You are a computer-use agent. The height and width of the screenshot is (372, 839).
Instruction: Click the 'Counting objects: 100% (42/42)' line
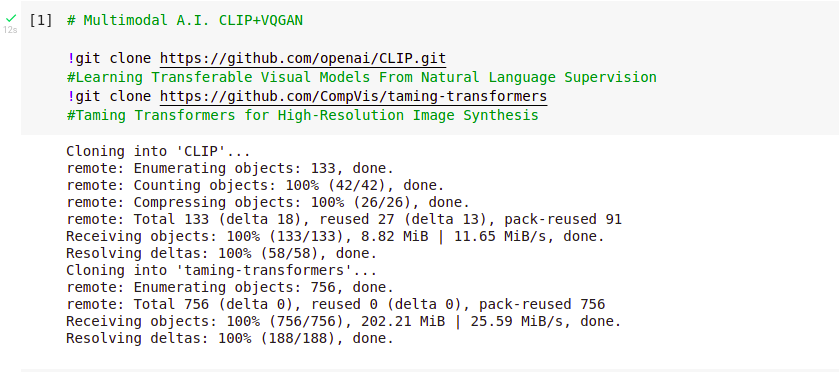point(255,186)
